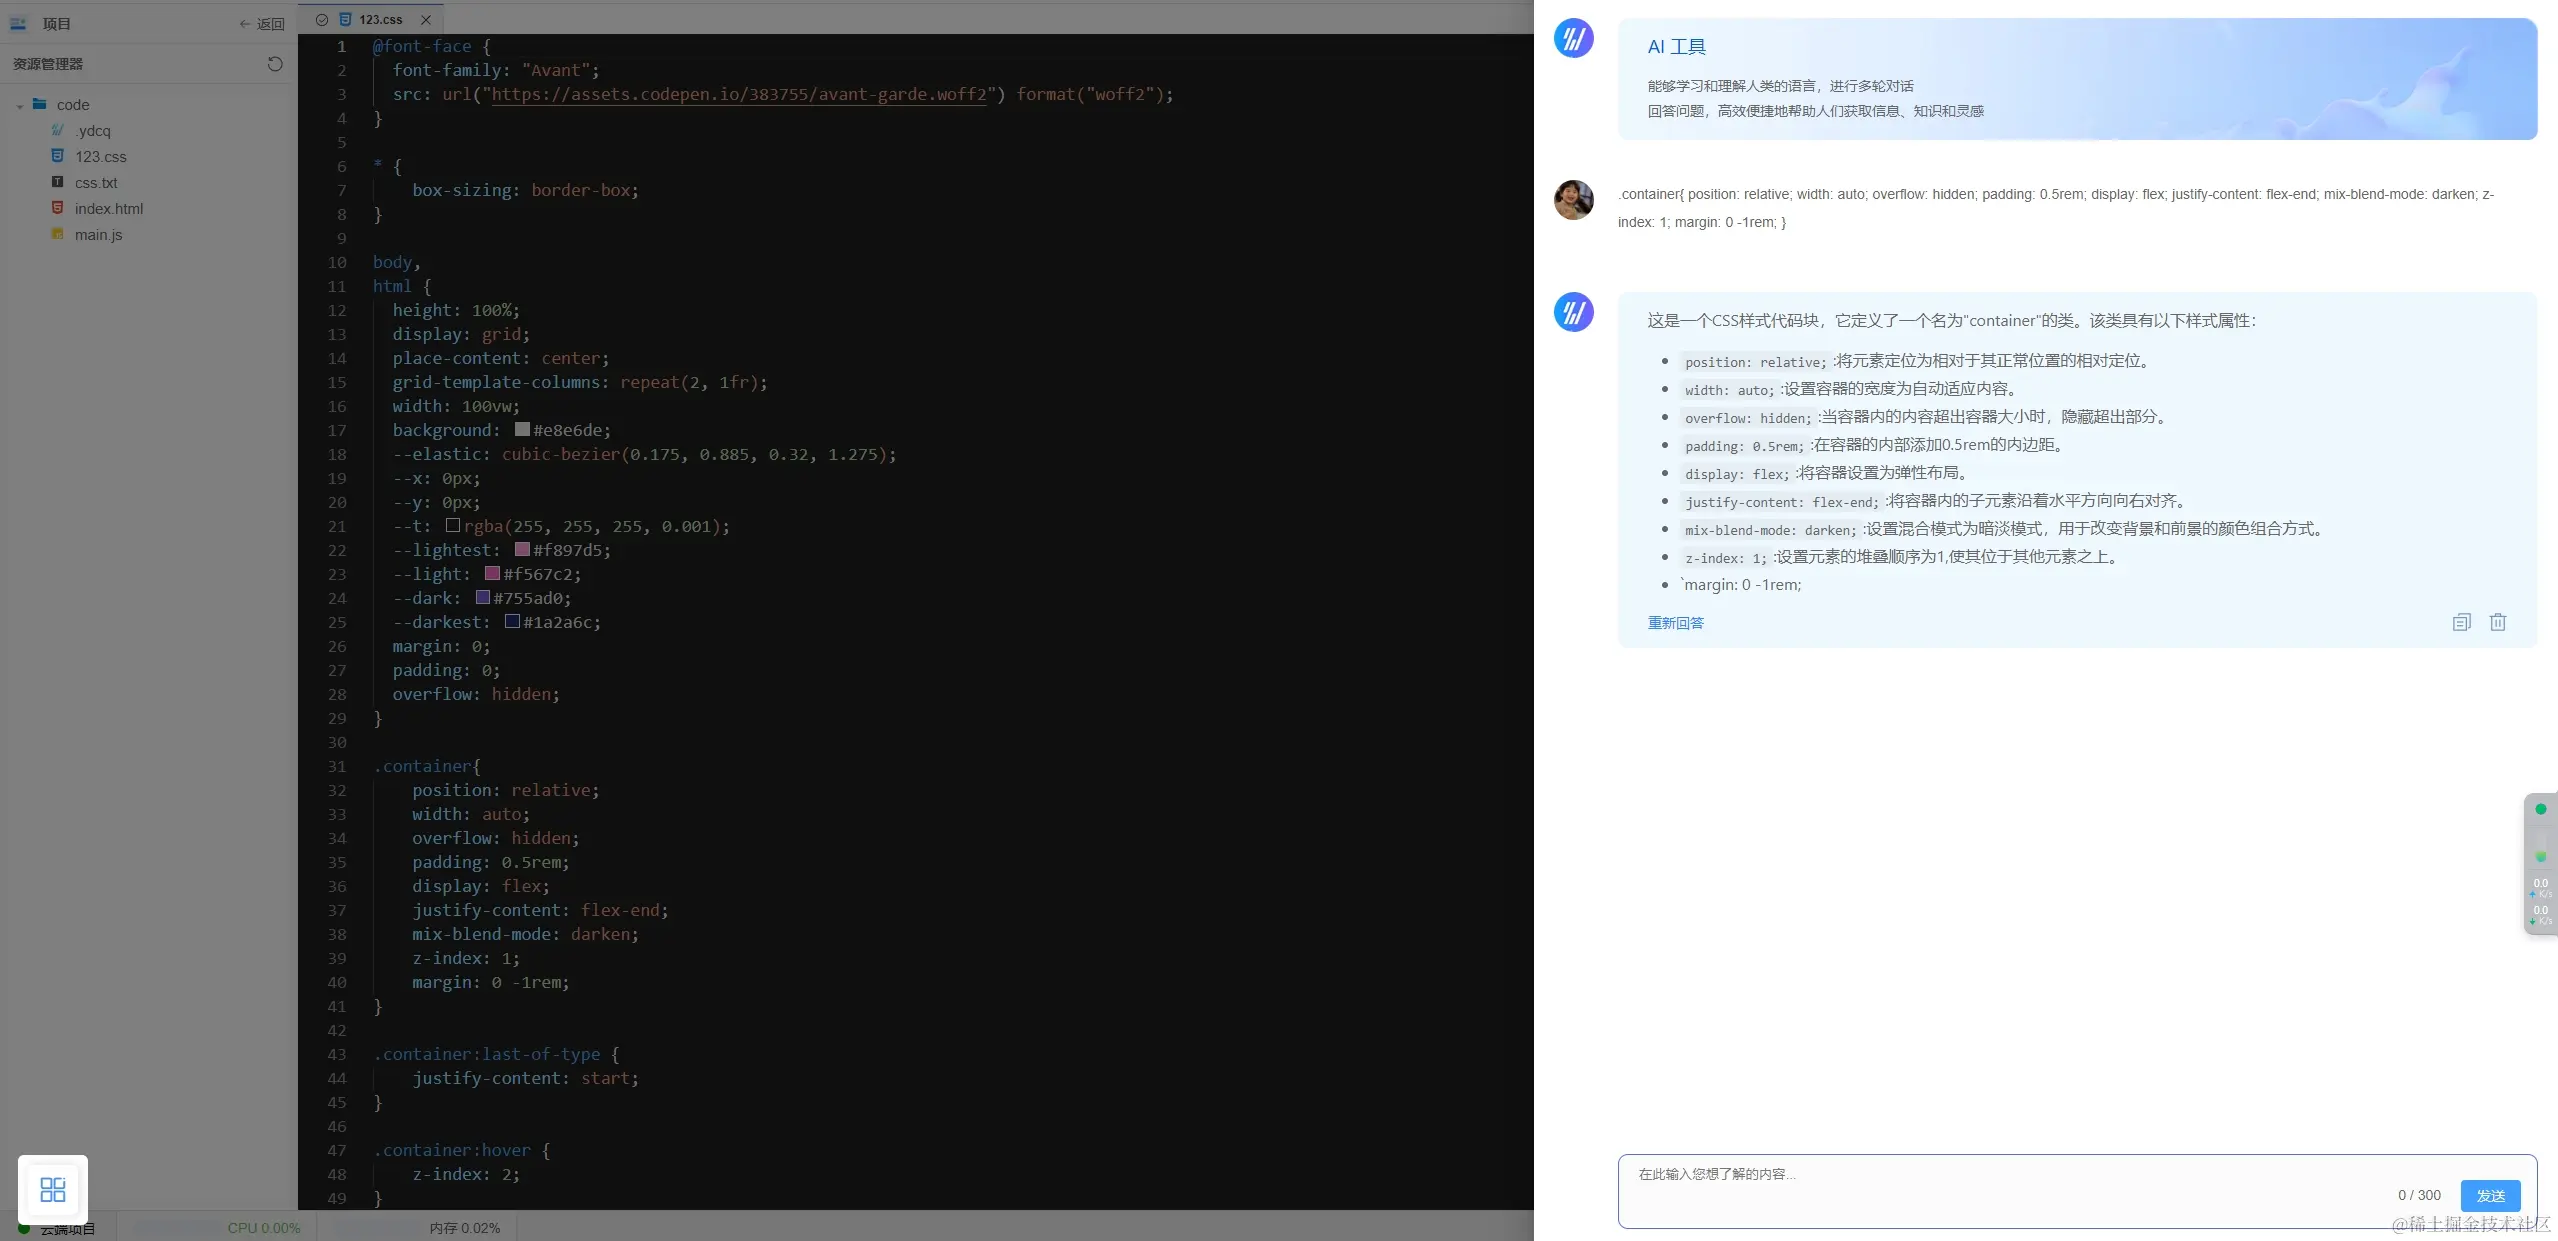2558x1241 pixels.
Task: Click the index.html file icon
Action: pos(58,208)
